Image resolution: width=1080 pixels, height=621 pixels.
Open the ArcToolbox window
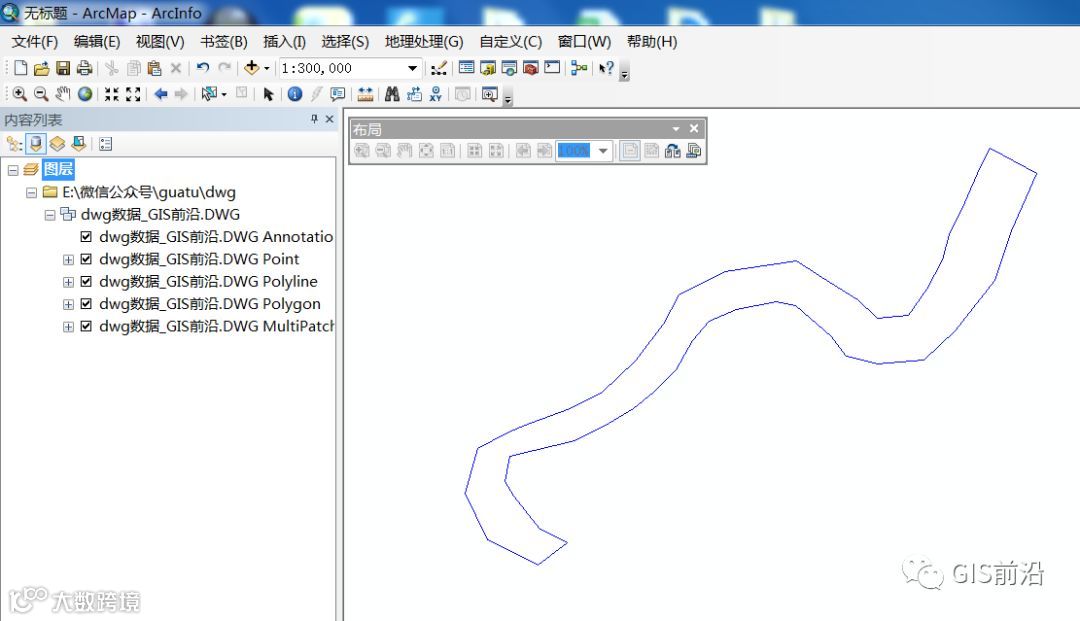click(530, 68)
